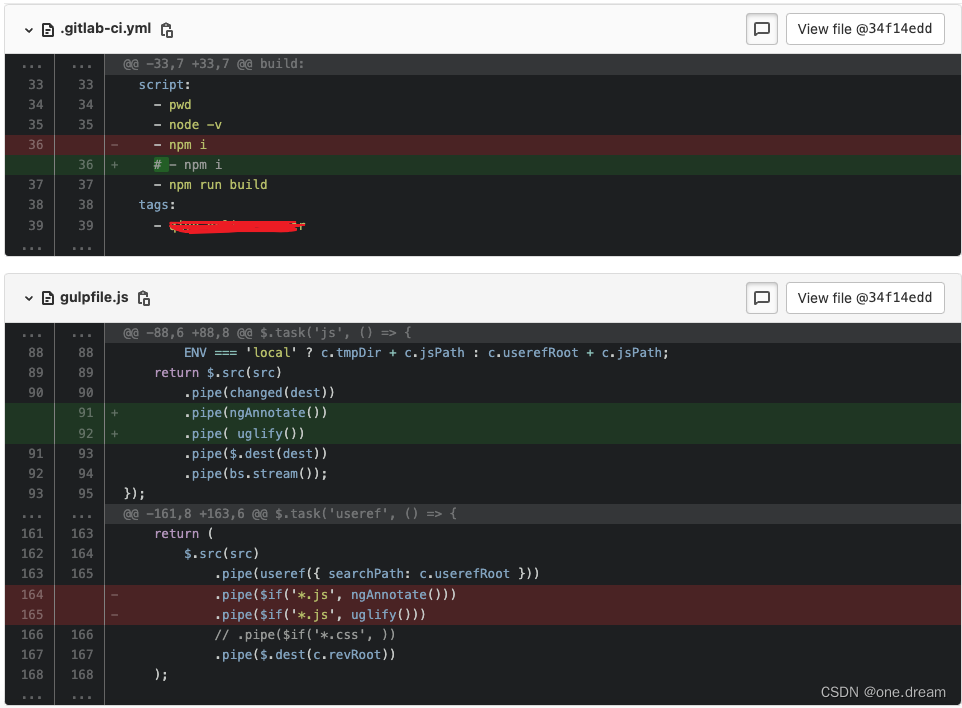The height and width of the screenshot is (708, 962).
Task: Open View file @34f14edd for gulpfile.js
Action: click(x=864, y=297)
